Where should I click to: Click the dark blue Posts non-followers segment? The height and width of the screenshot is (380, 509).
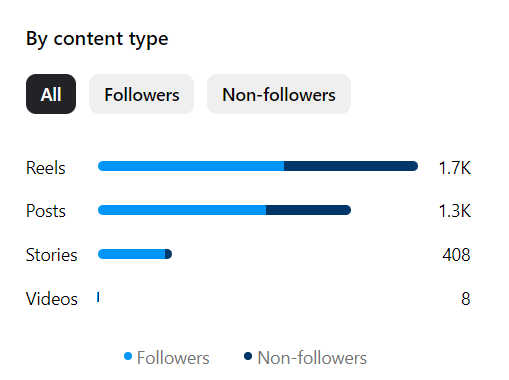click(x=308, y=210)
